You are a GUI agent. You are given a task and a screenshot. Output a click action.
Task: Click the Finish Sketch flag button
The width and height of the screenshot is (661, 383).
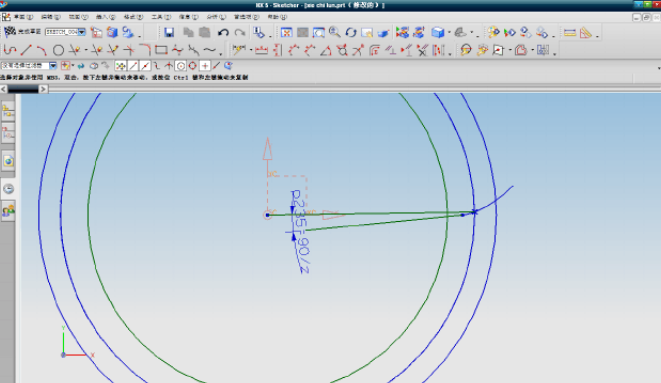click(22, 32)
